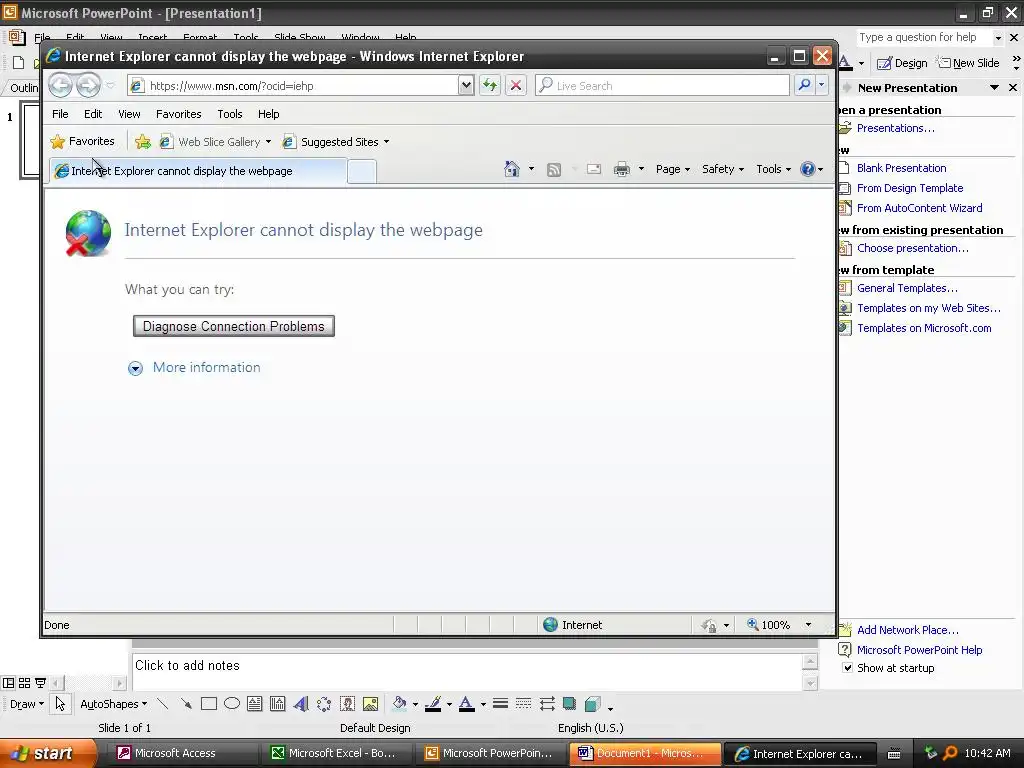This screenshot has width=1024, height=768.
Task: Select the cannot display webpage tab
Action: (x=198, y=171)
